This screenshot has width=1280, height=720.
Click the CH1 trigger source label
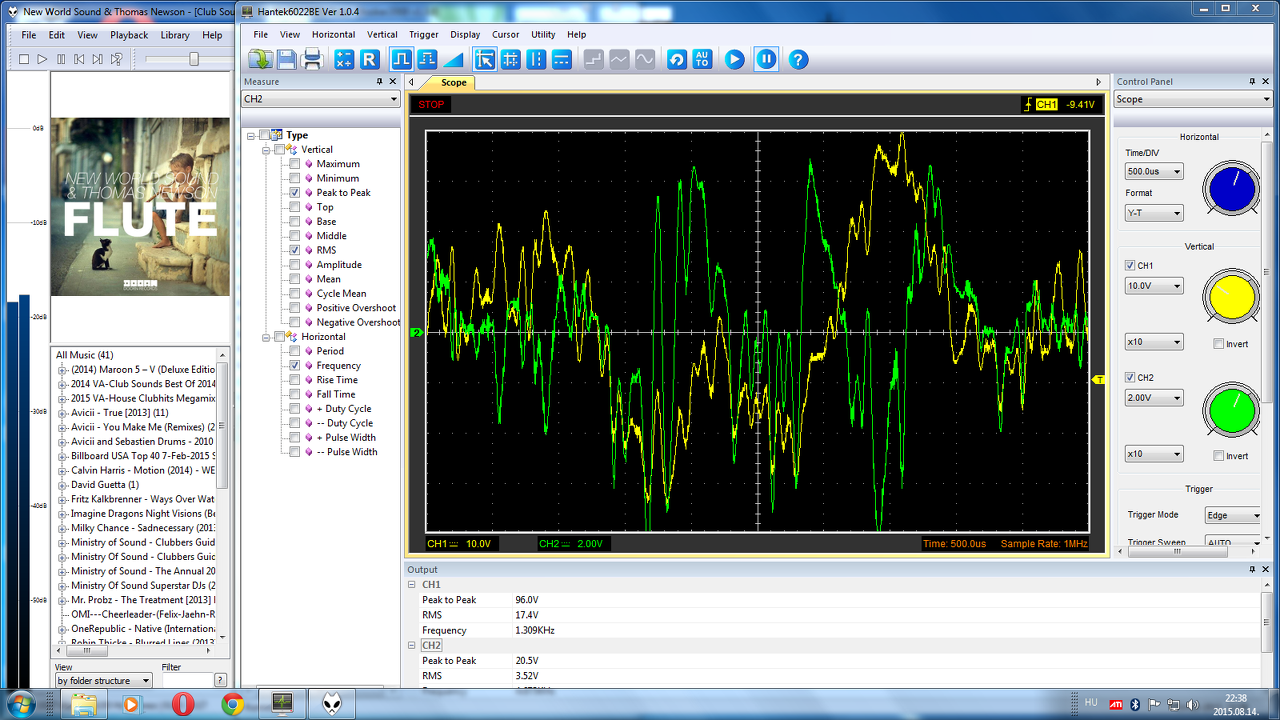point(1046,105)
